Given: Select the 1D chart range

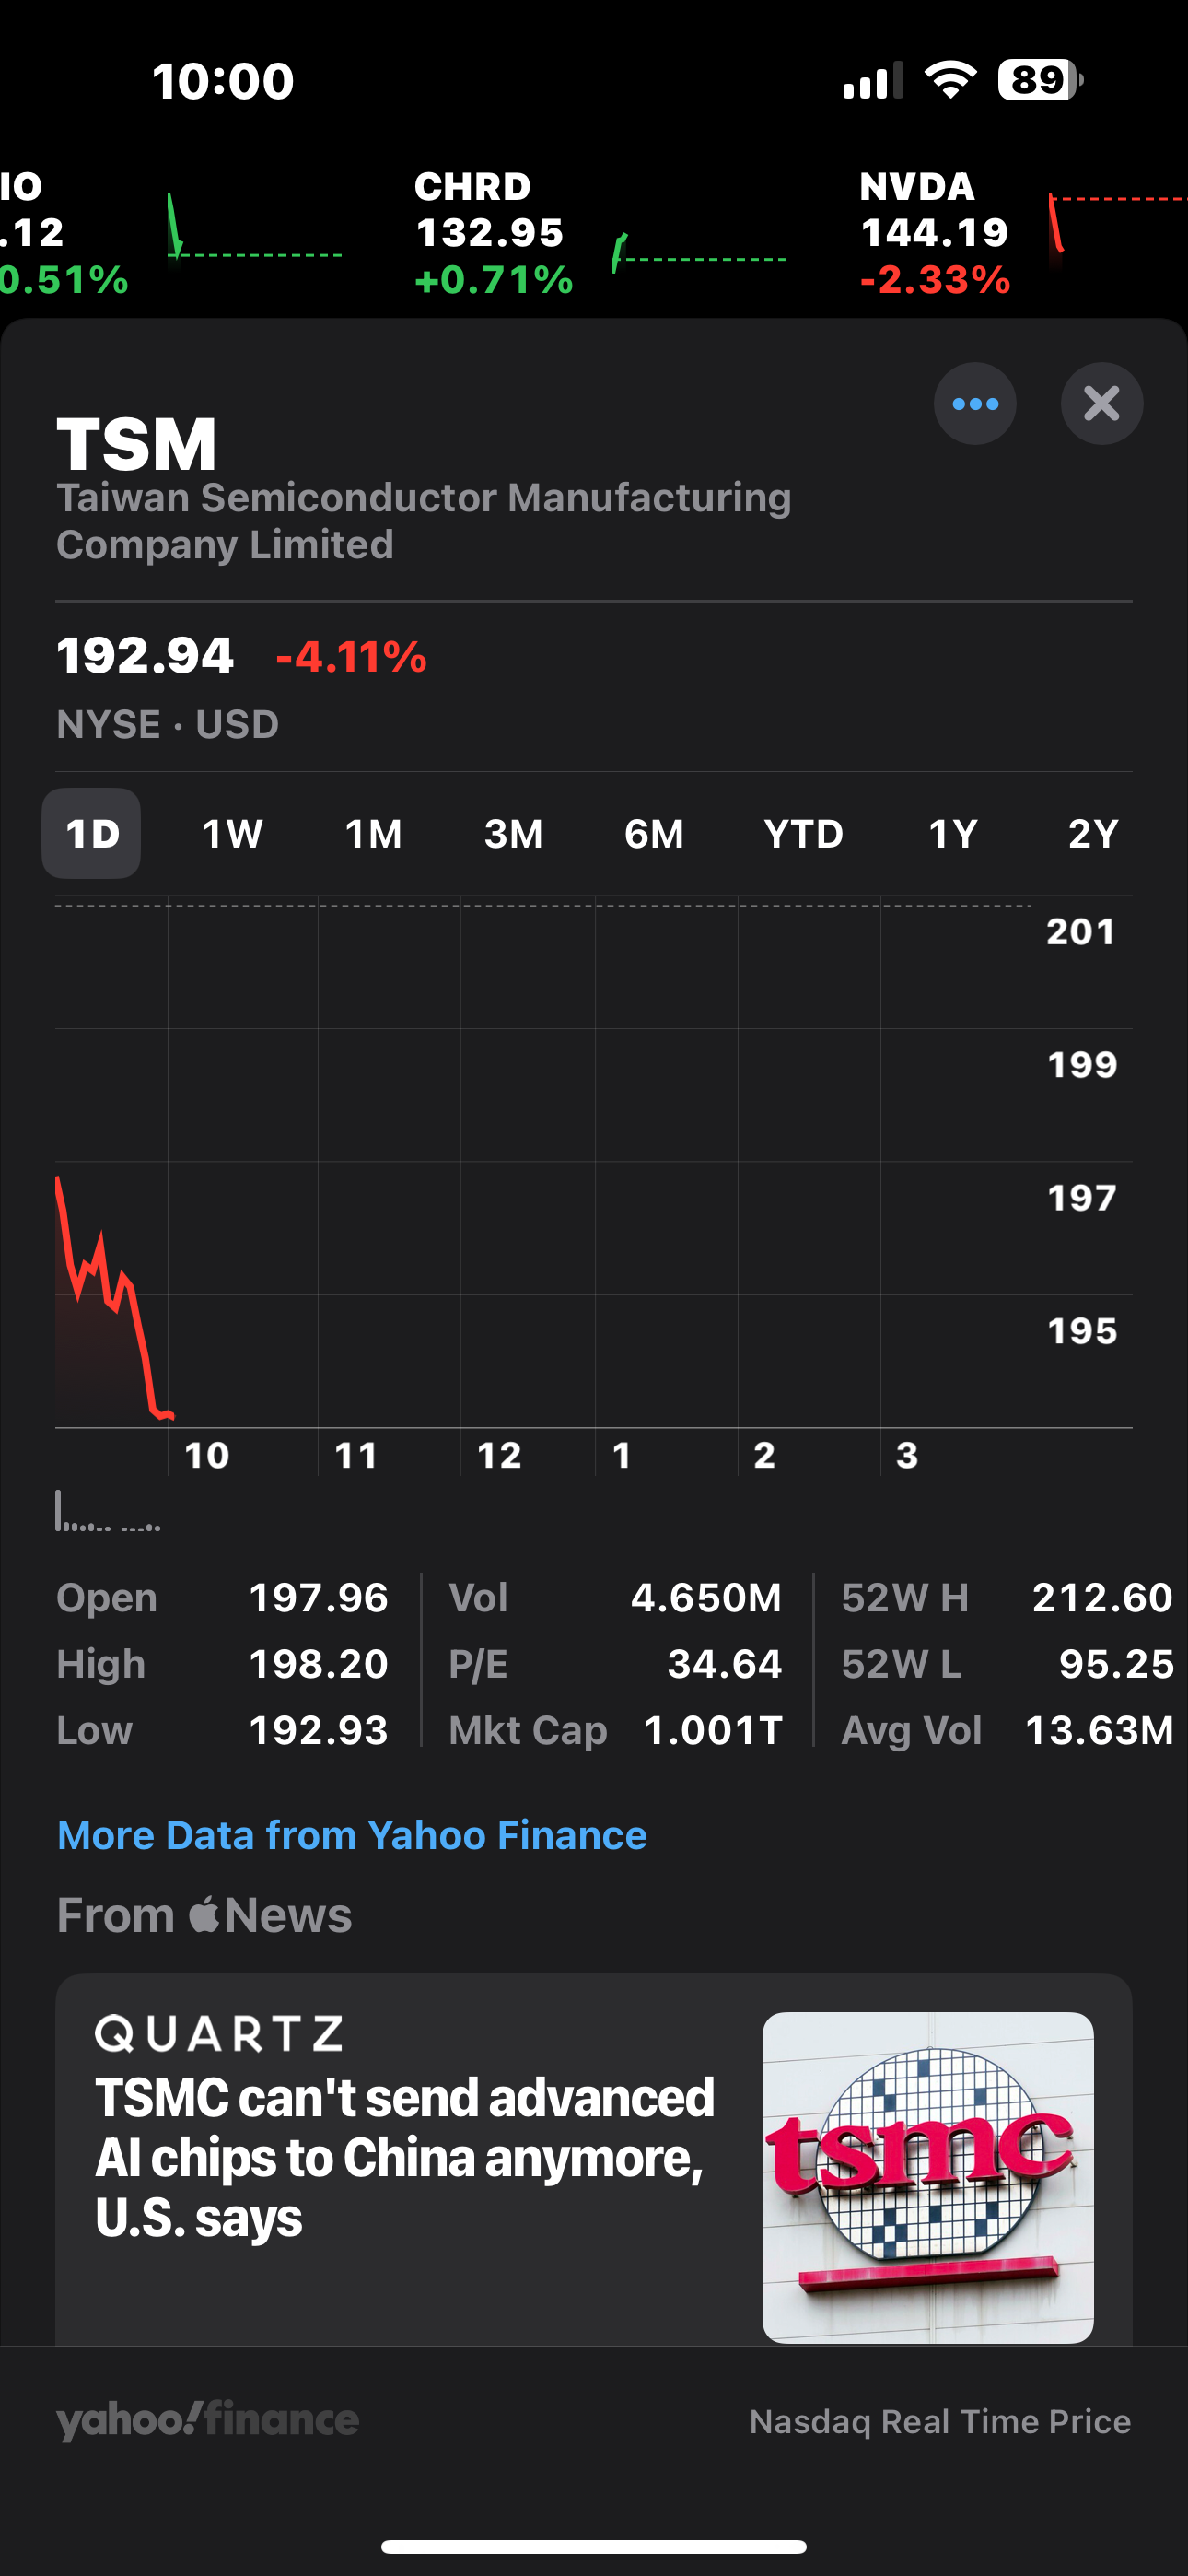Looking at the screenshot, I should (92, 834).
